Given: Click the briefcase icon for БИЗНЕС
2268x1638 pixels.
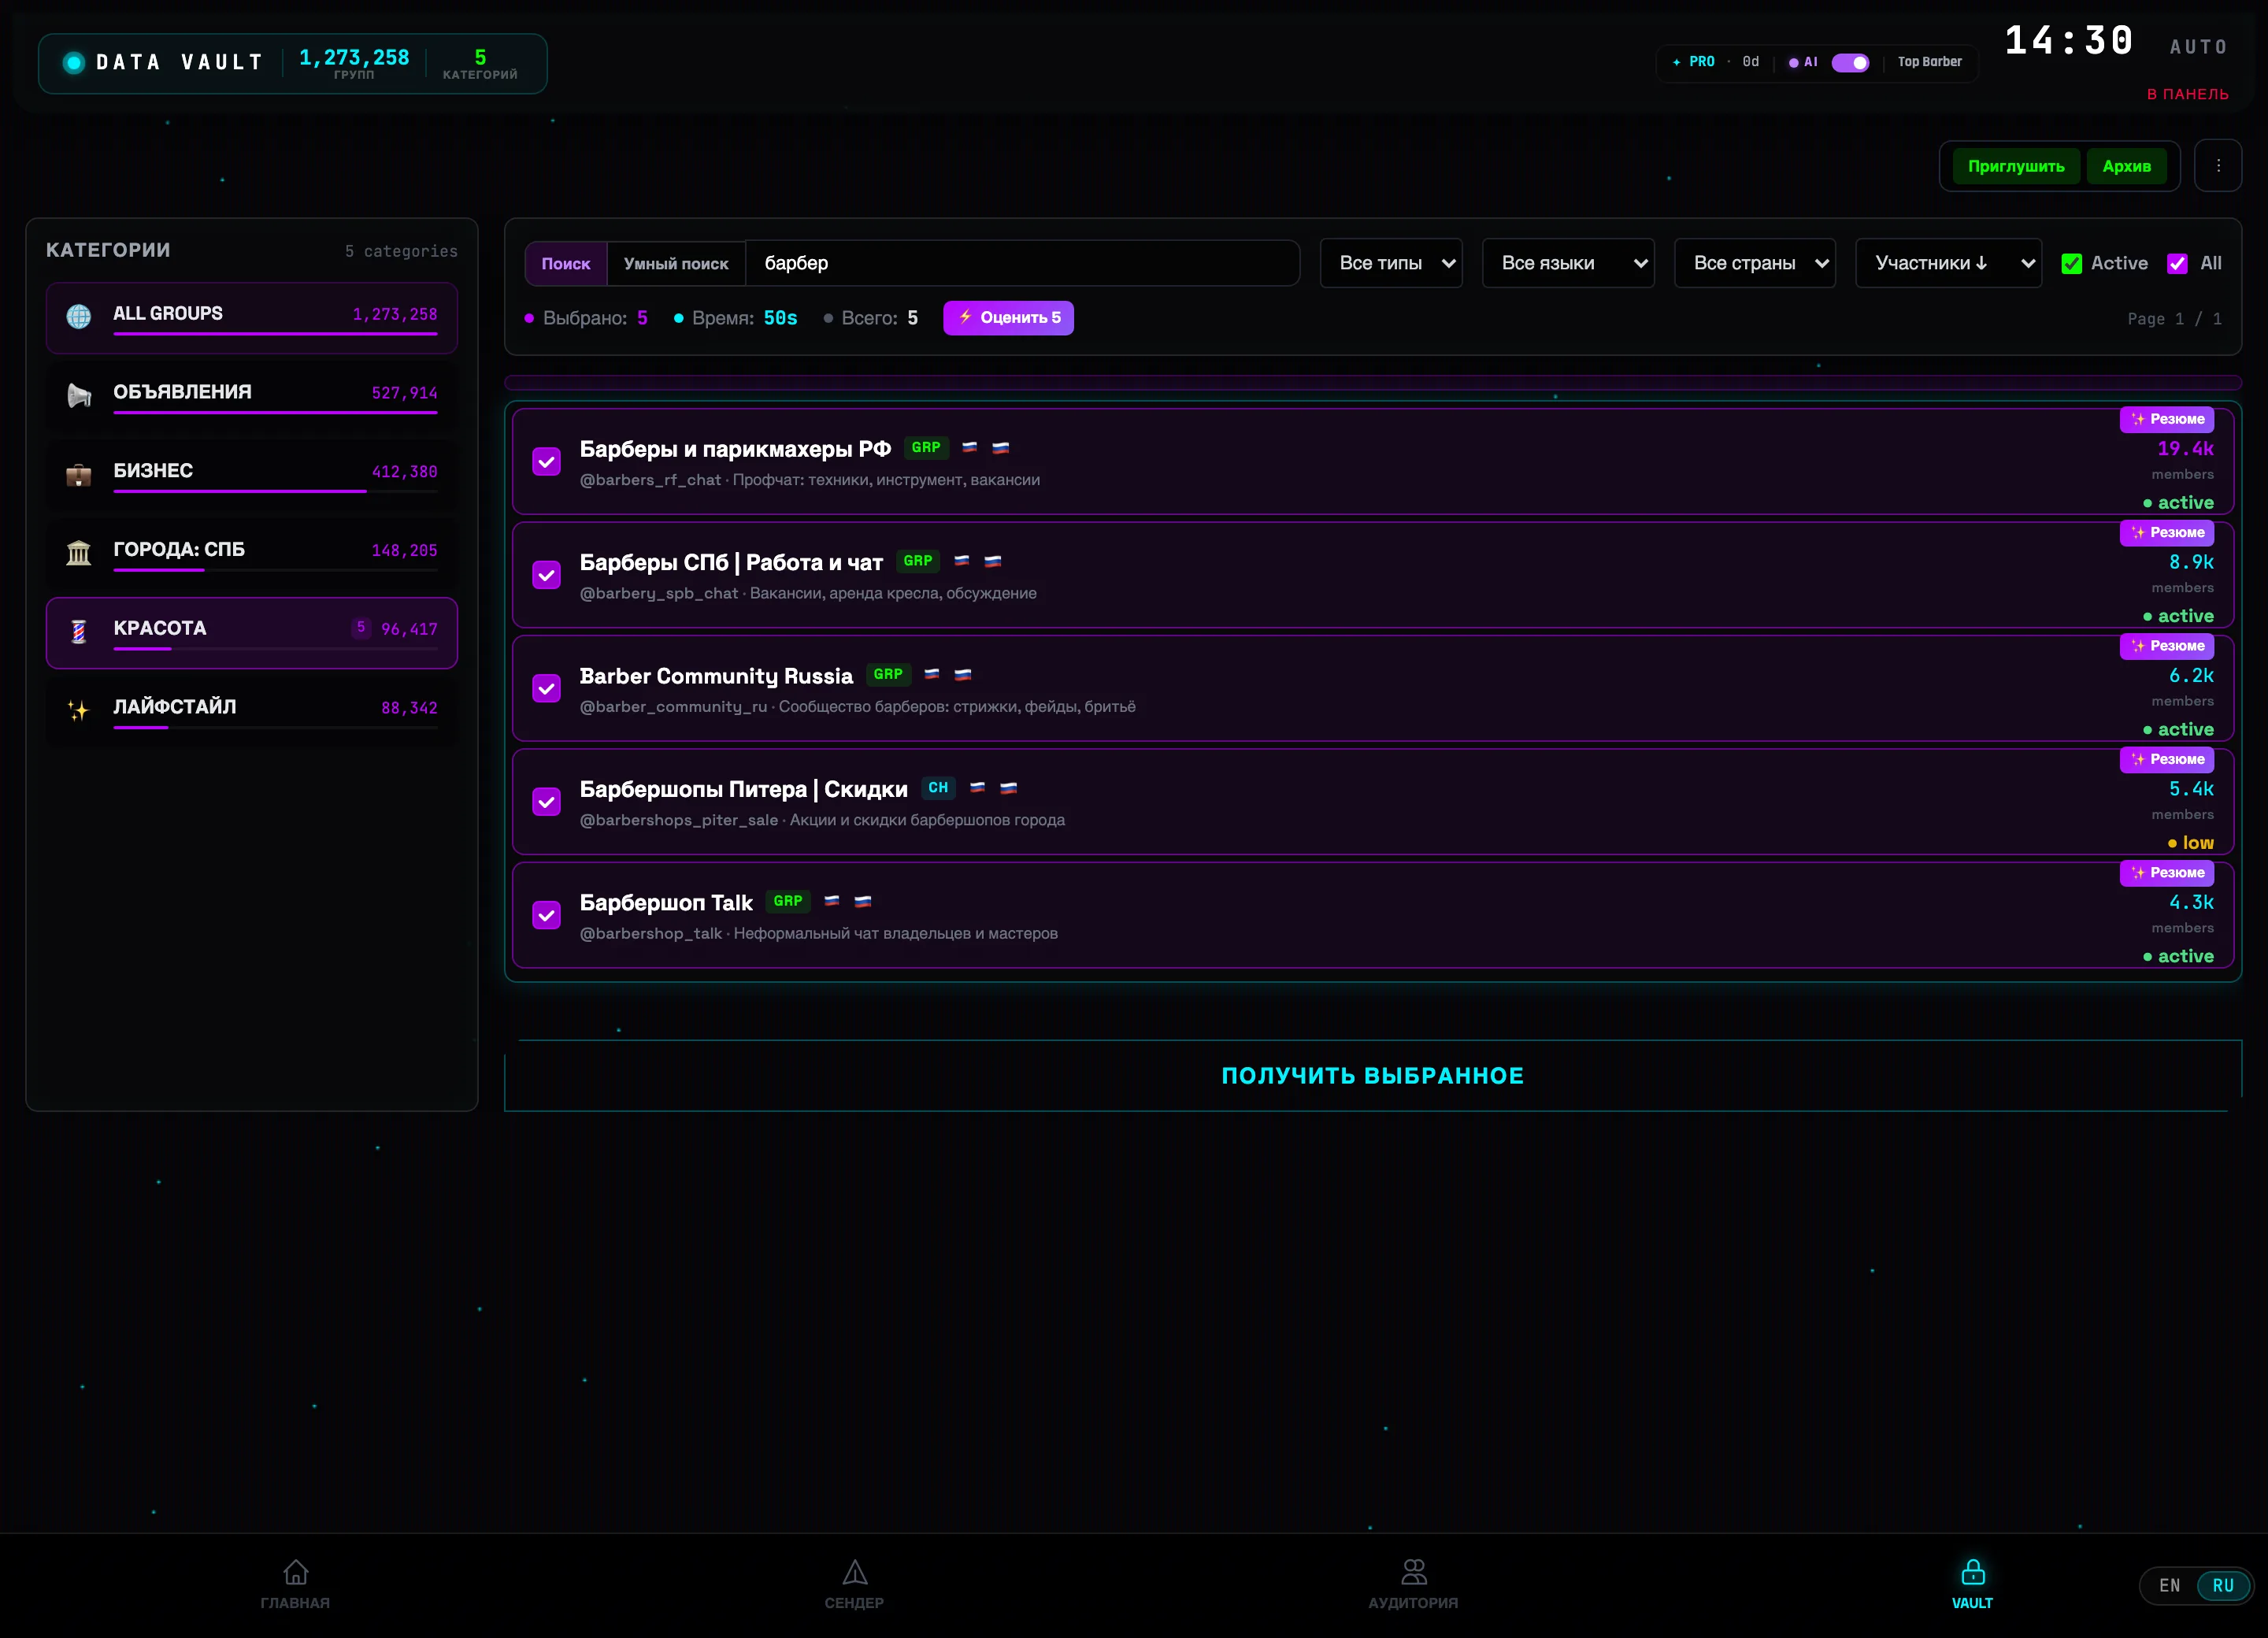Looking at the screenshot, I should click(x=79, y=475).
